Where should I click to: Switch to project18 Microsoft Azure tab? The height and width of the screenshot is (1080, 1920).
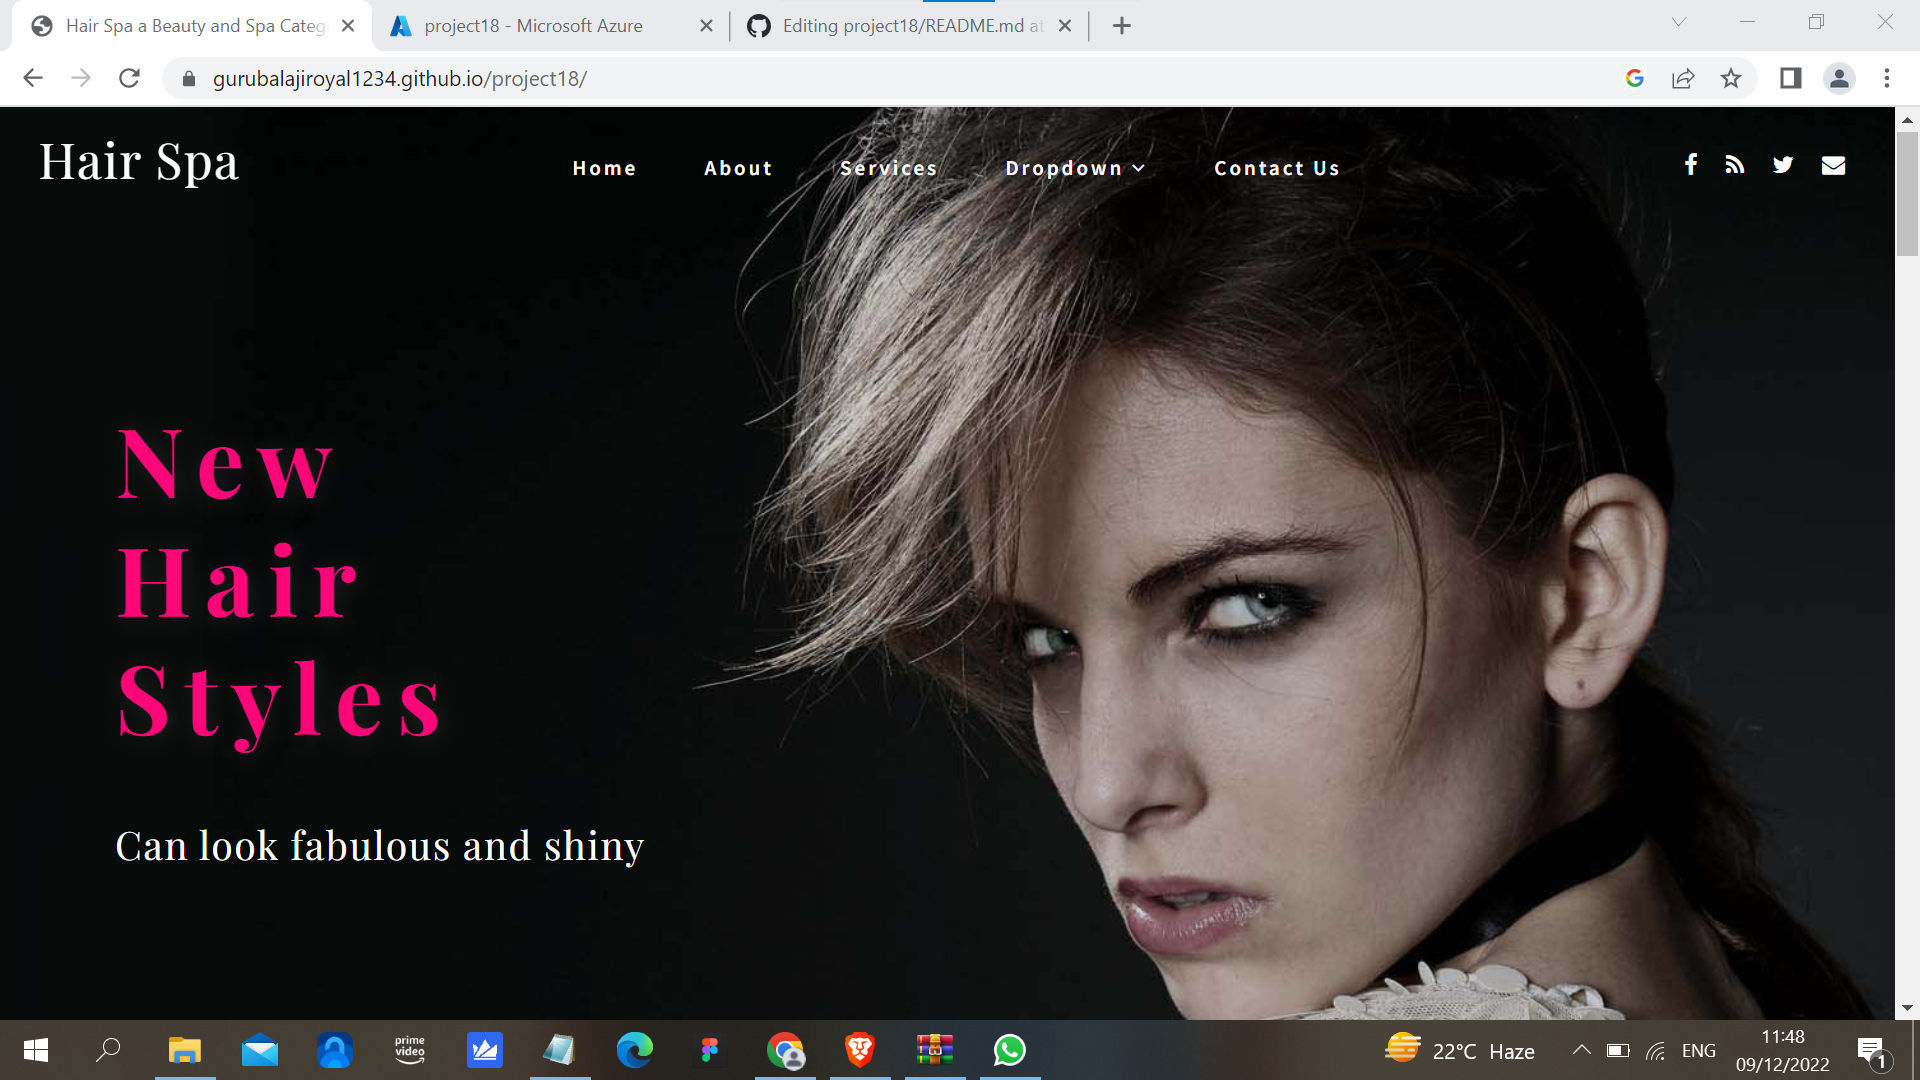(533, 26)
